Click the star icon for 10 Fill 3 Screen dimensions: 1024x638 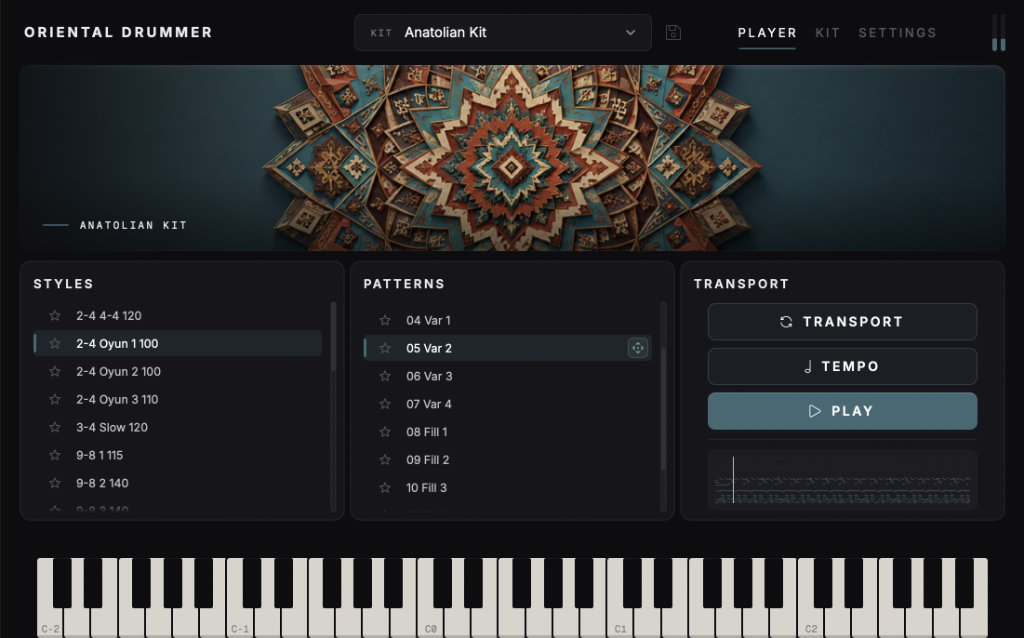coord(385,487)
